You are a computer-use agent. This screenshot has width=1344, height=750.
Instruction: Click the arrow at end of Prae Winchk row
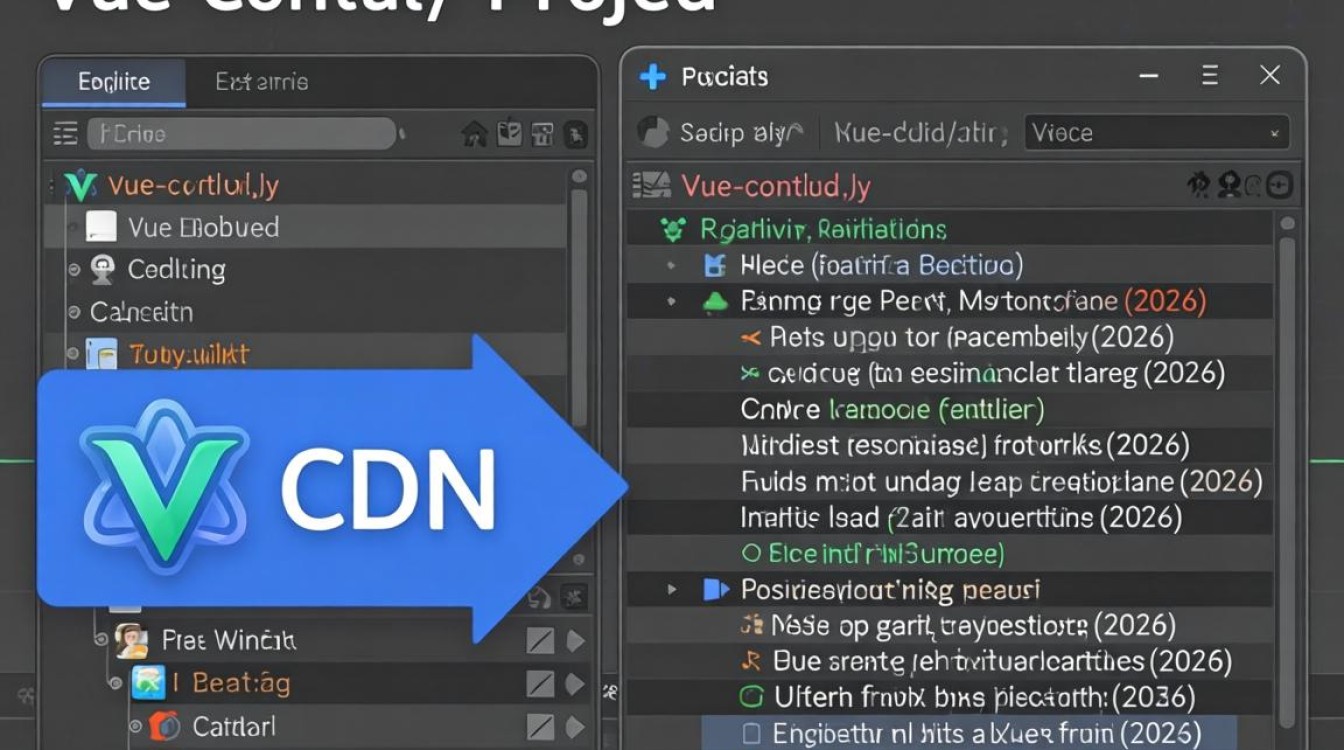pyautogui.click(x=576, y=640)
